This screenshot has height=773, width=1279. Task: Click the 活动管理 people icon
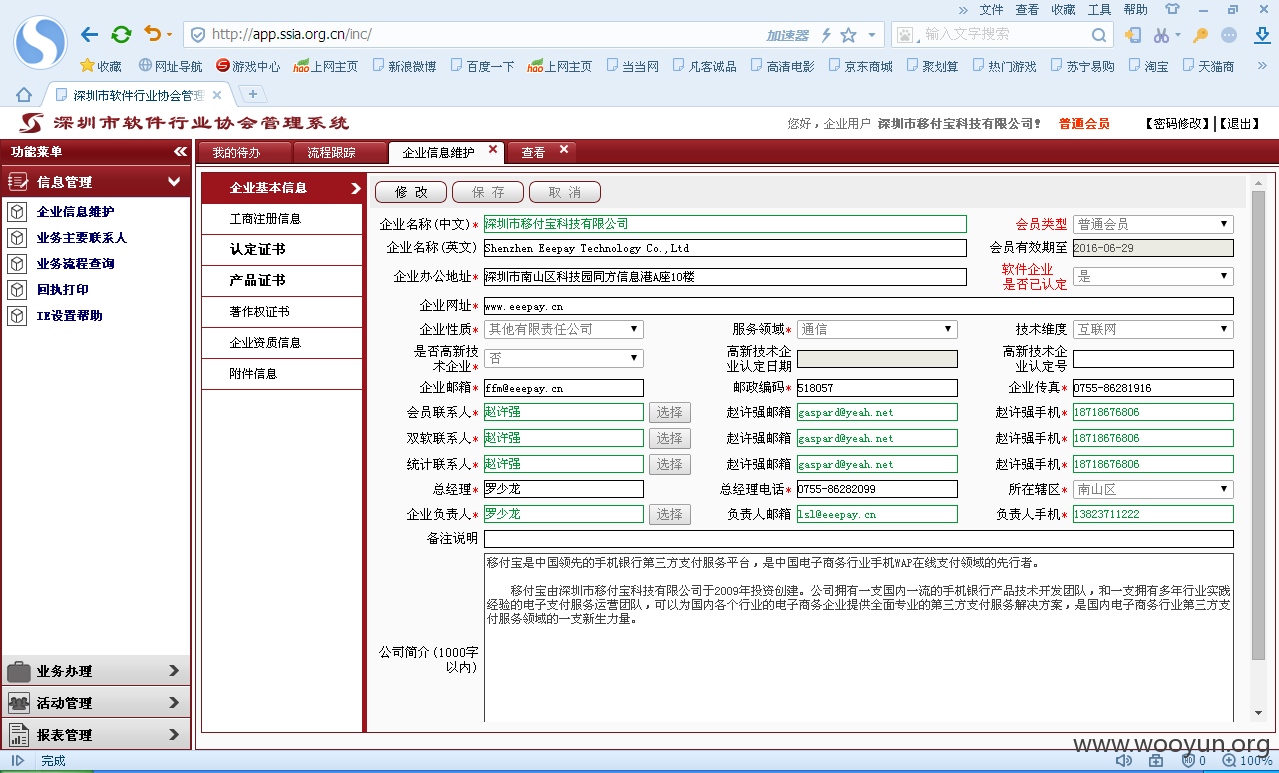click(x=18, y=703)
